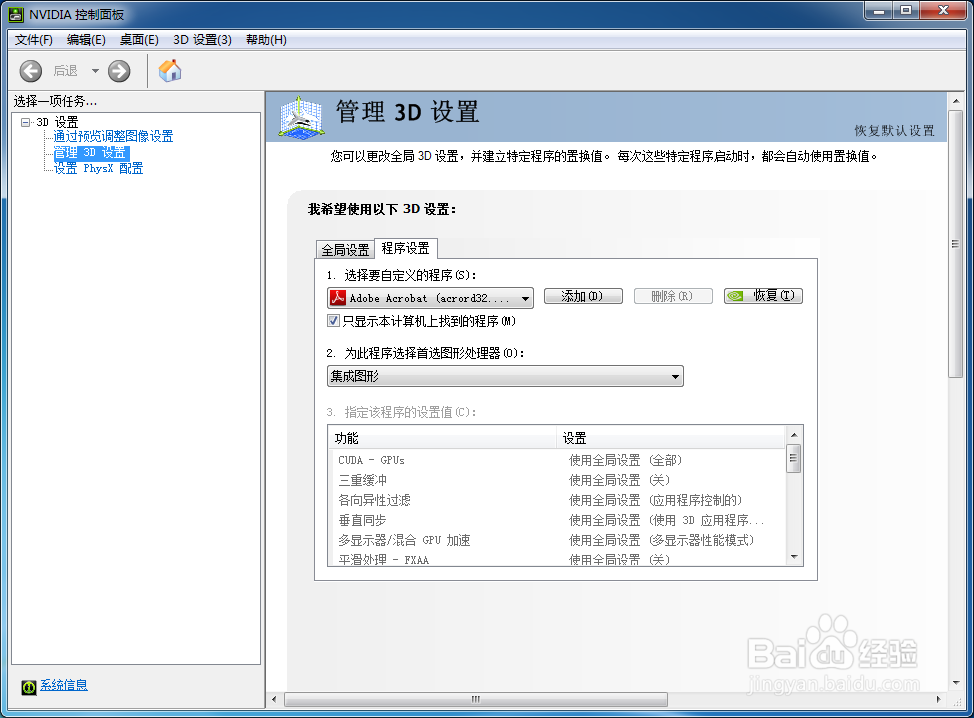Open the Home icon in toolbar

point(170,71)
